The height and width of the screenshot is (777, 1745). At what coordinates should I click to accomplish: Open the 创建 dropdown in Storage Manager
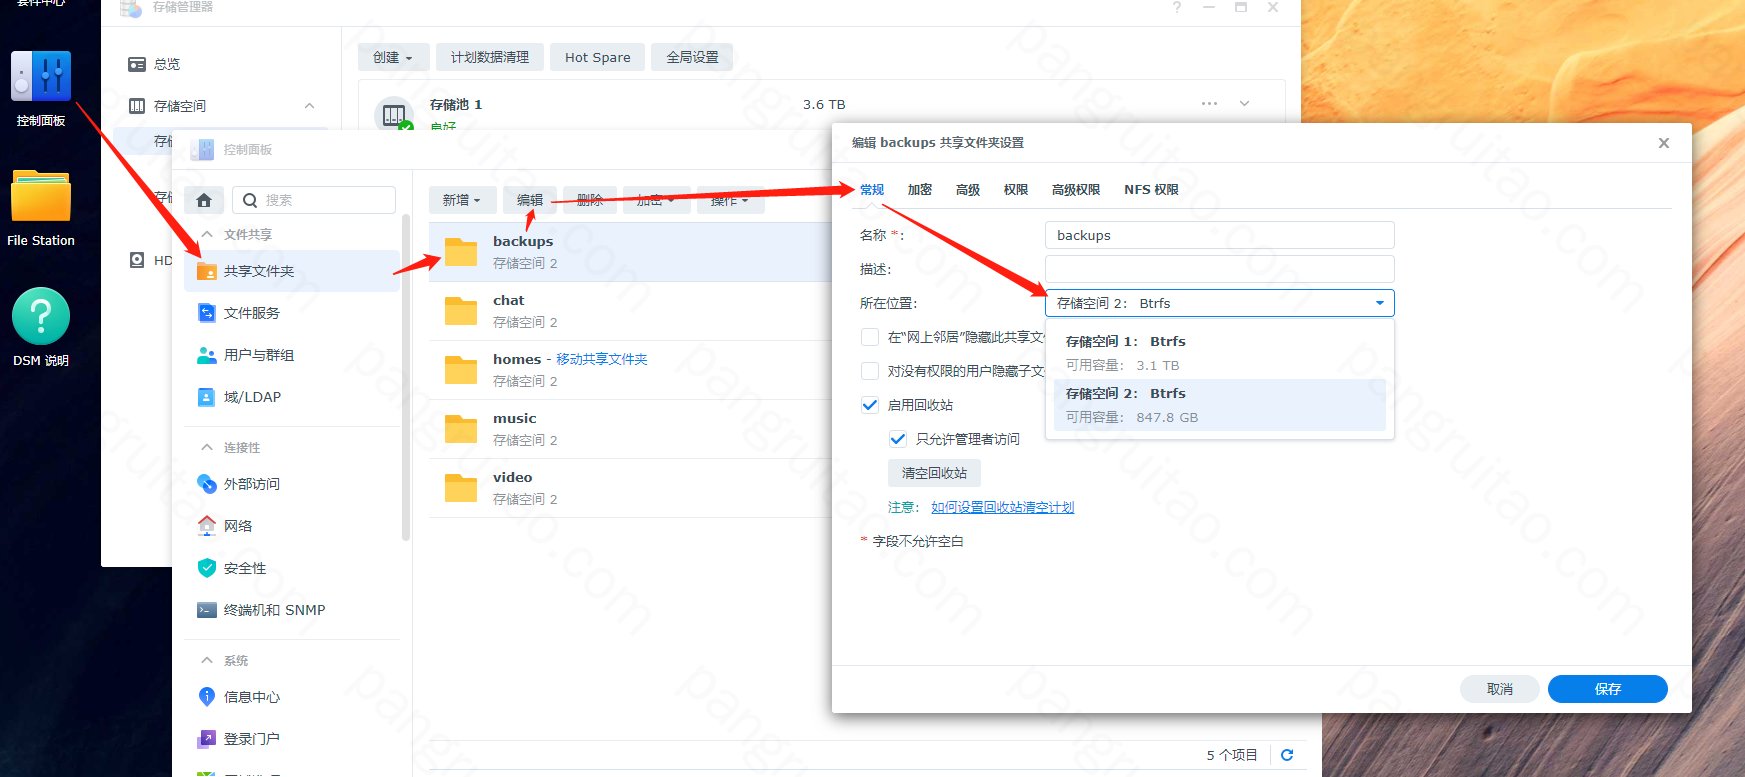[x=393, y=57]
